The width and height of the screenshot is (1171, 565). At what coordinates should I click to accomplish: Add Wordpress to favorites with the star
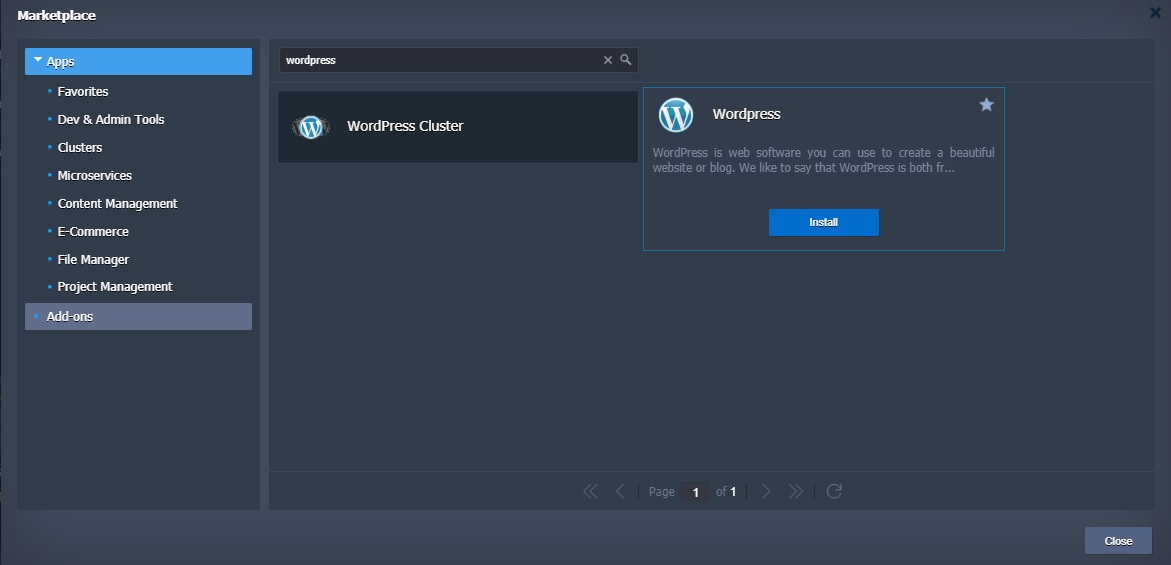(987, 104)
